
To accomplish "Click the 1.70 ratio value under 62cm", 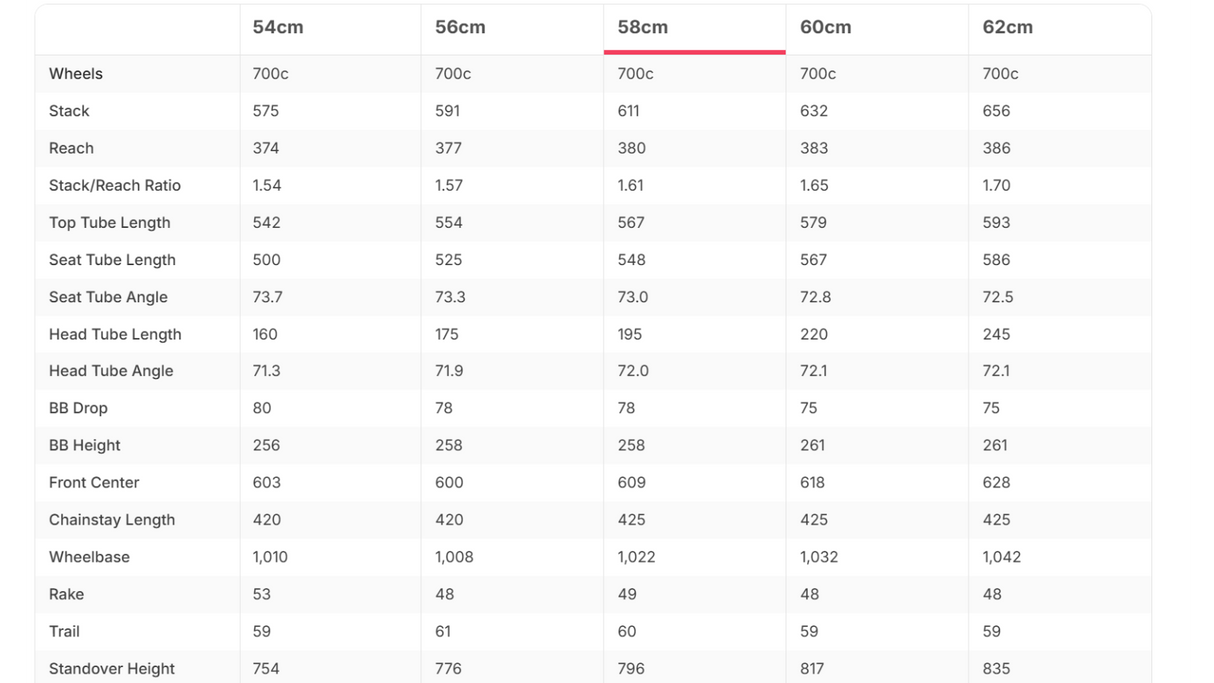I will 996,185.
